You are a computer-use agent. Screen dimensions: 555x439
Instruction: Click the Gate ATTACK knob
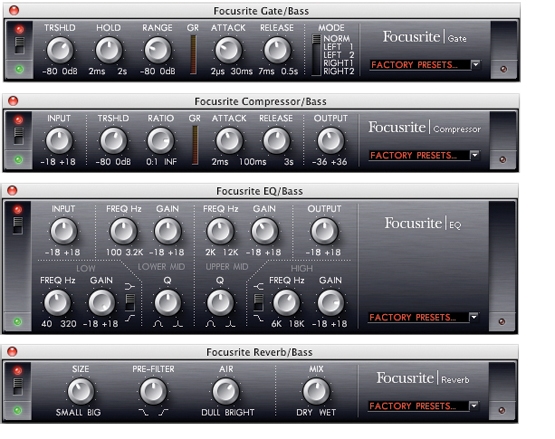point(228,50)
